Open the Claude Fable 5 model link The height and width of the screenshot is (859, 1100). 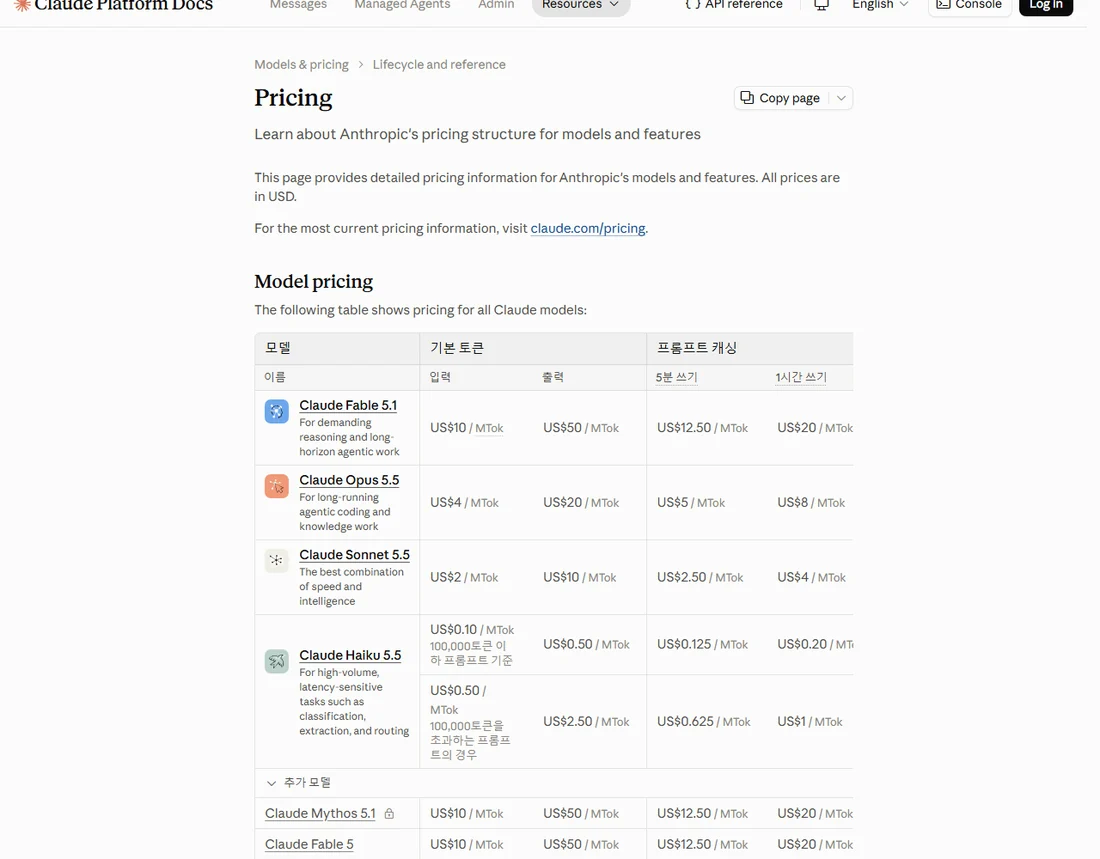tap(309, 844)
